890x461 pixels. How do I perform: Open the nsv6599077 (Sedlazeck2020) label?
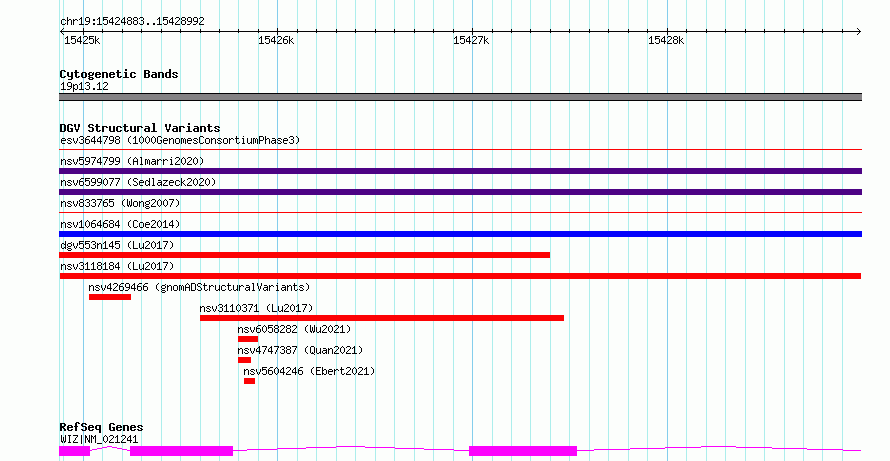pyautogui.click(x=138, y=182)
